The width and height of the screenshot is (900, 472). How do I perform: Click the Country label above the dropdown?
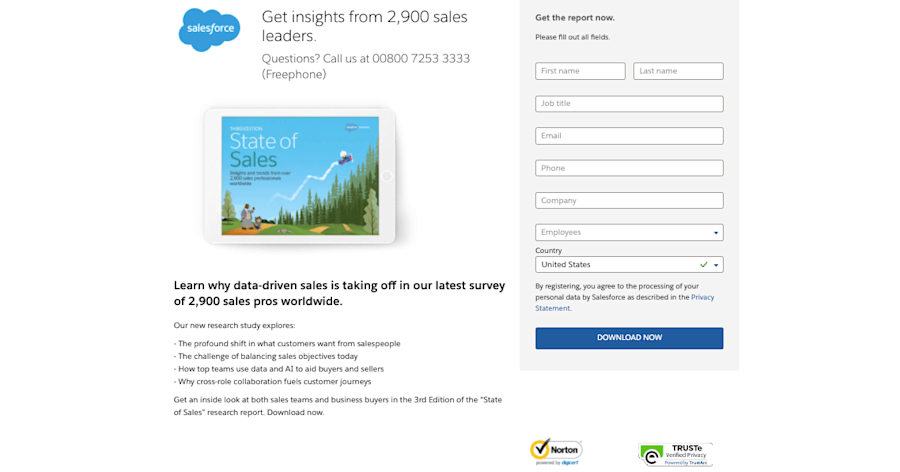point(549,250)
